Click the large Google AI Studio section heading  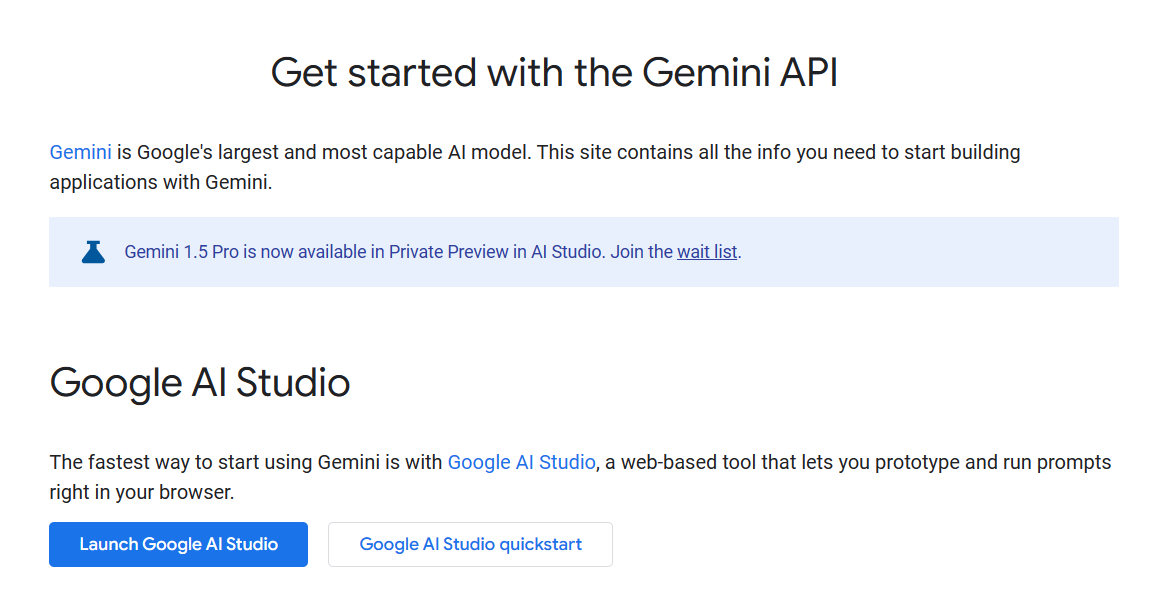[x=200, y=383]
